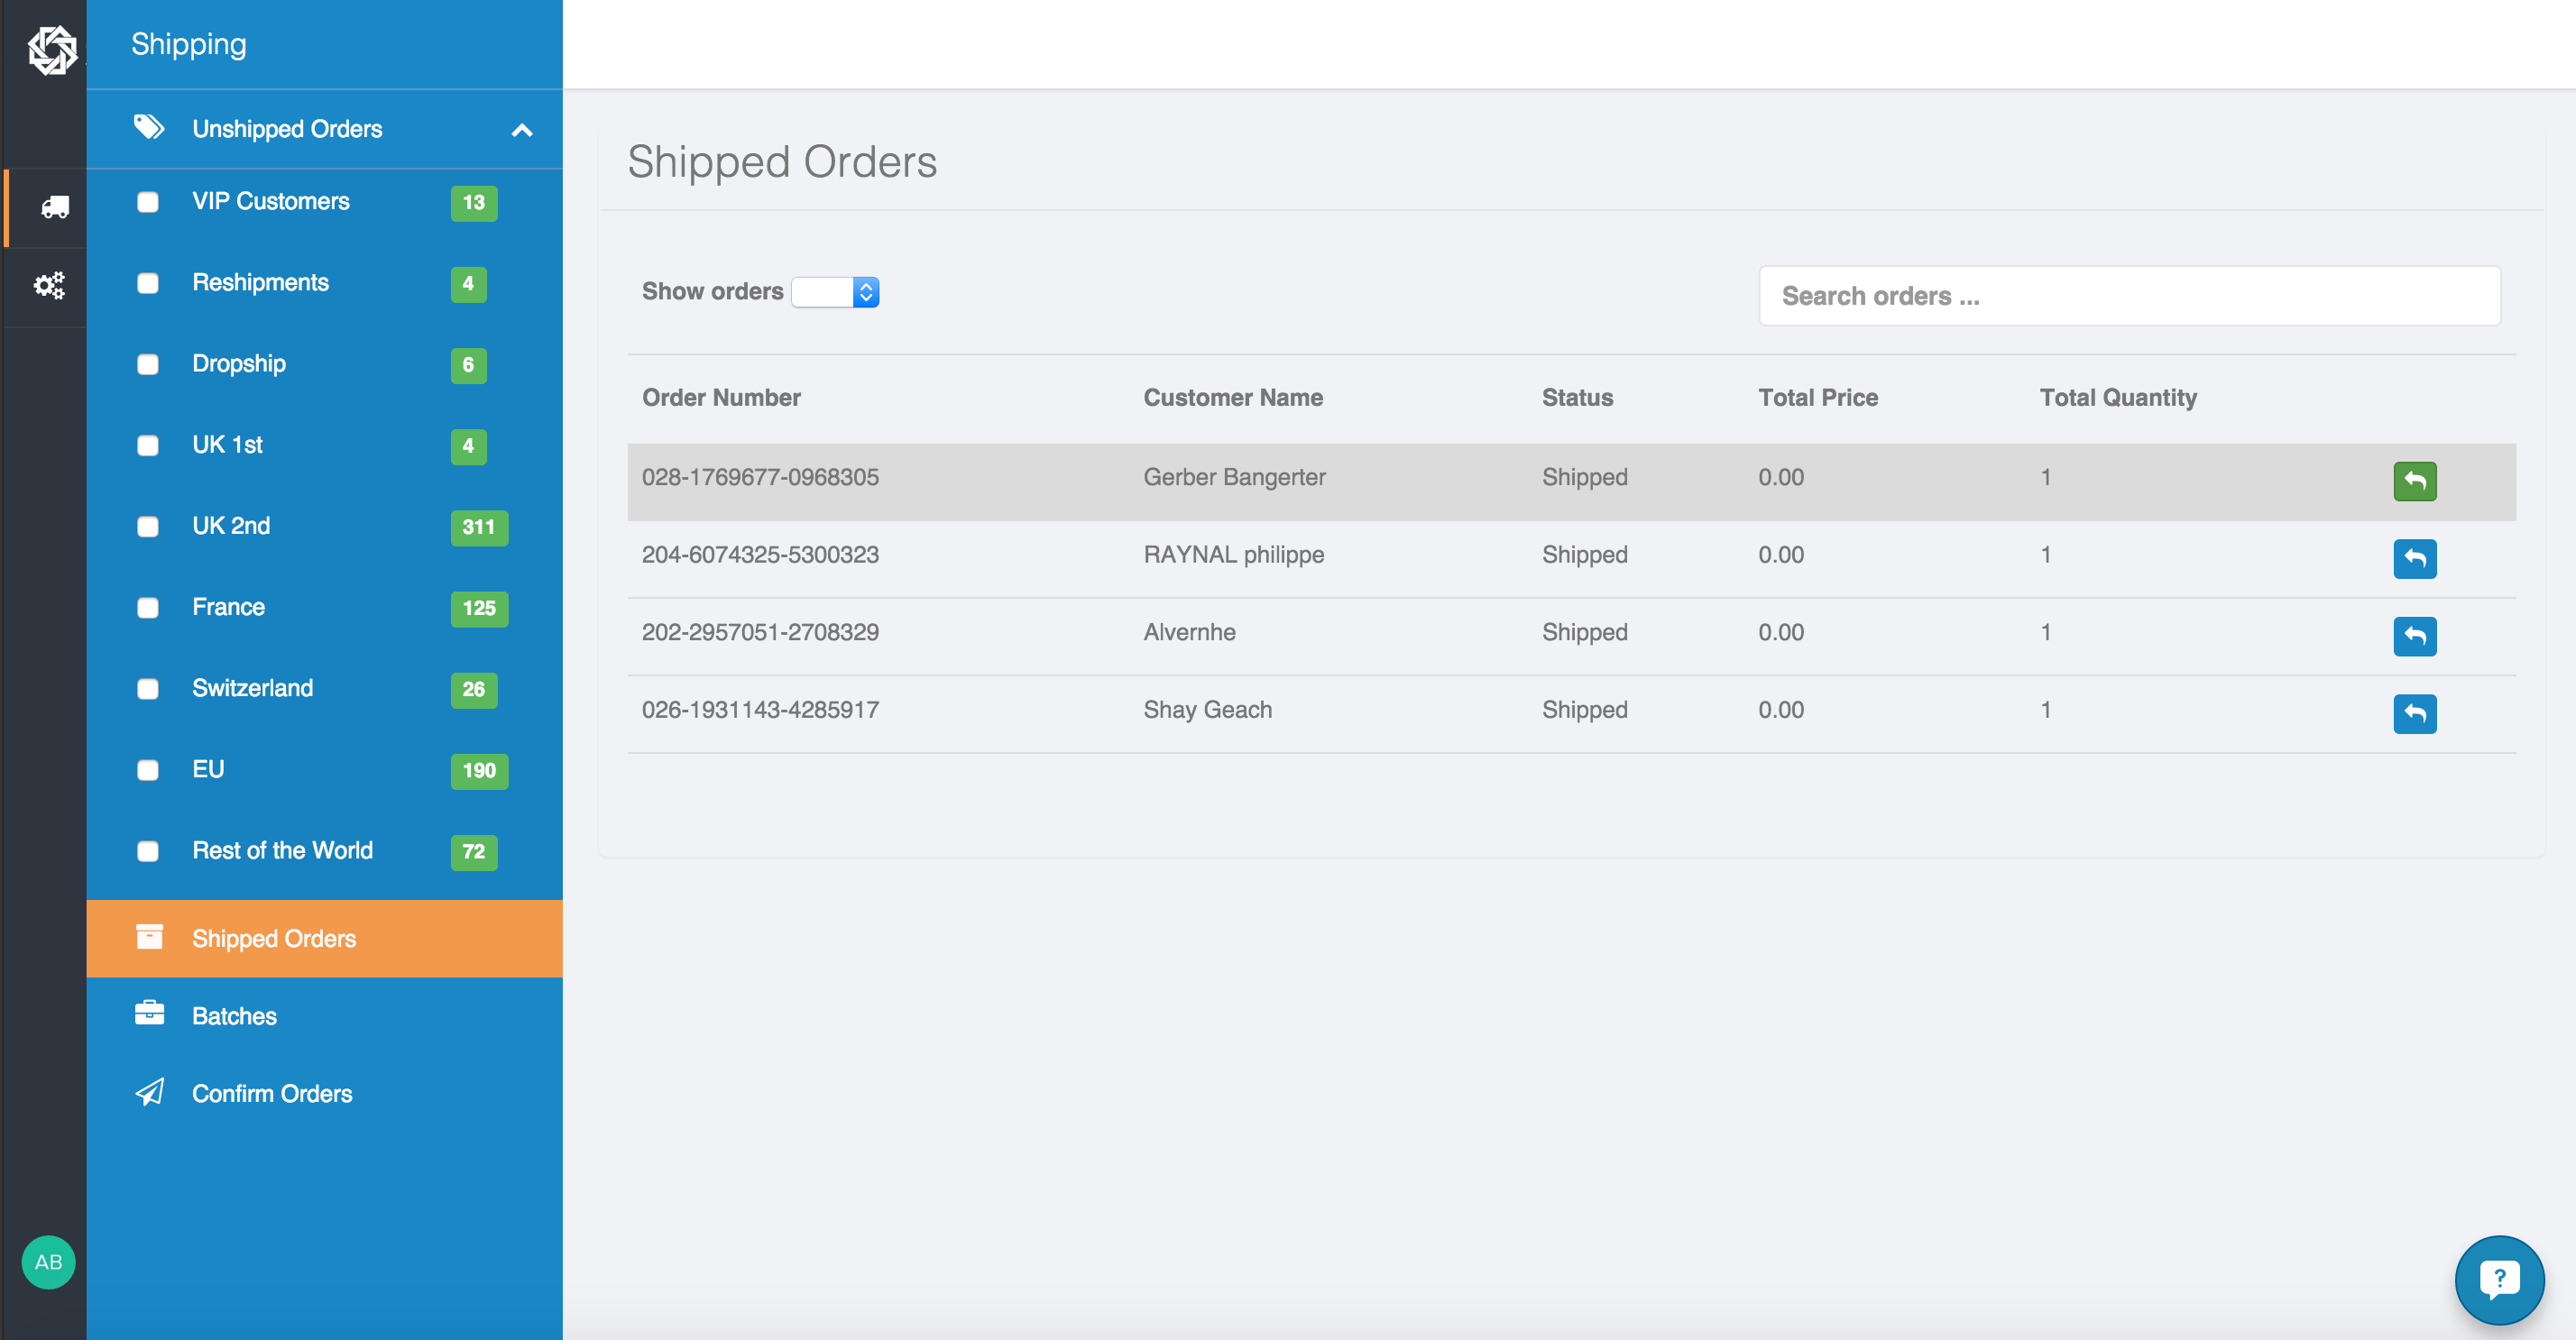Viewport: 2576px width, 1340px height.
Task: Collapse the Unshipped Orders chevron
Action: point(521,130)
